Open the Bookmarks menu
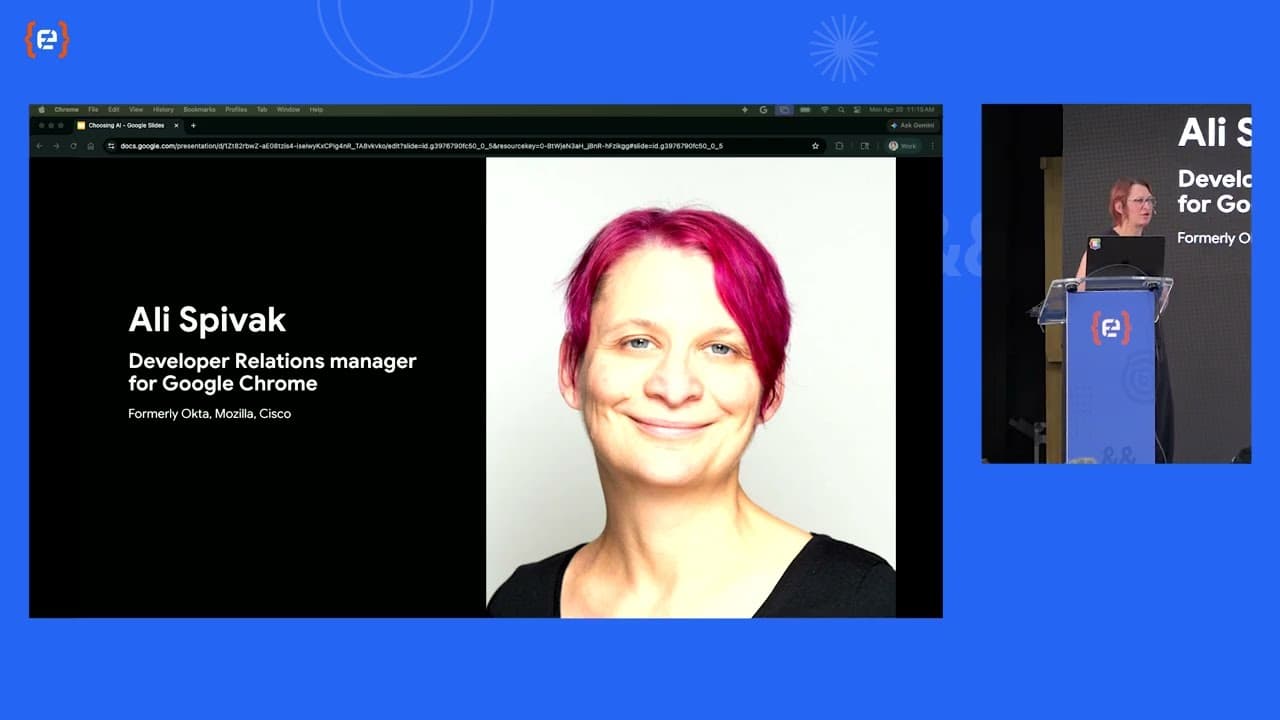The height and width of the screenshot is (720, 1280). pos(199,110)
